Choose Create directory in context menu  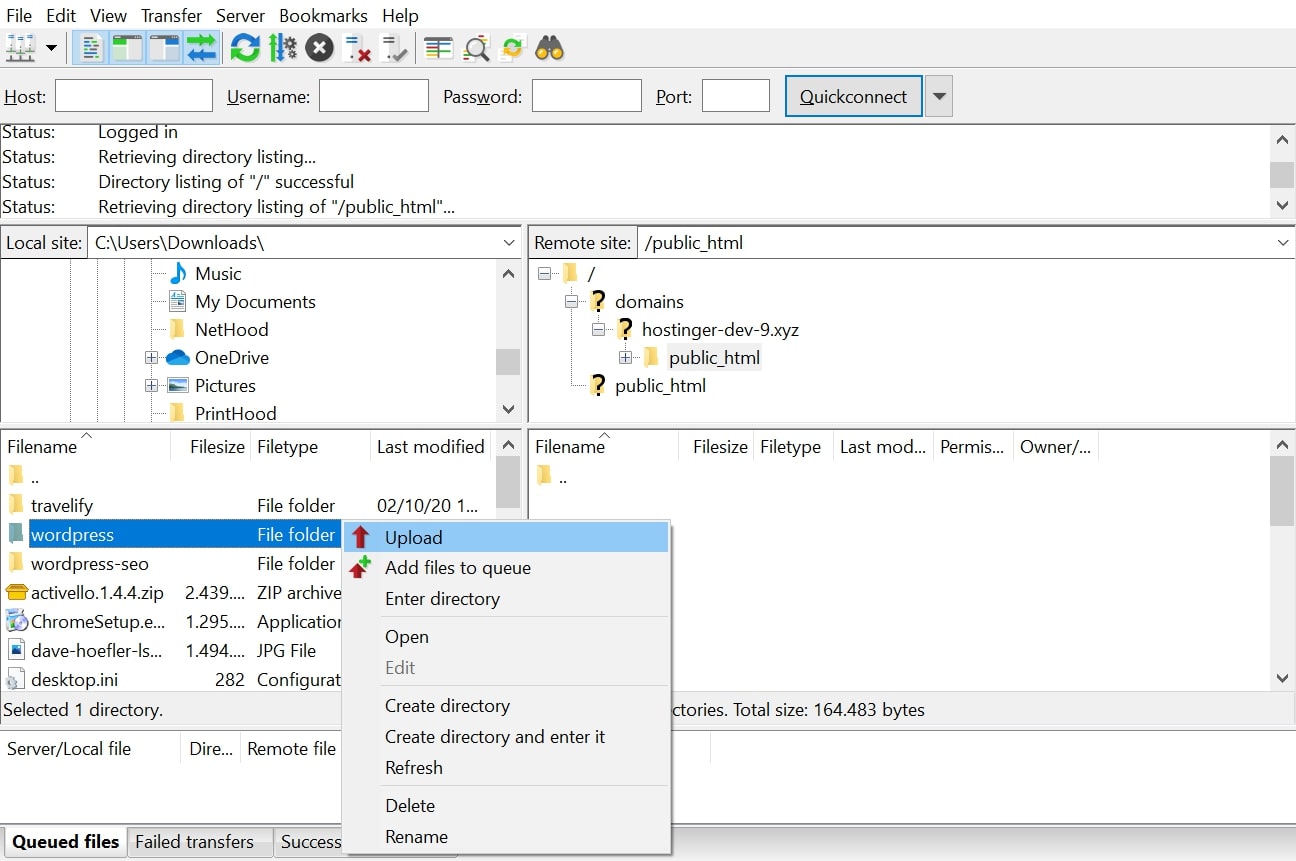pyautogui.click(x=505, y=706)
